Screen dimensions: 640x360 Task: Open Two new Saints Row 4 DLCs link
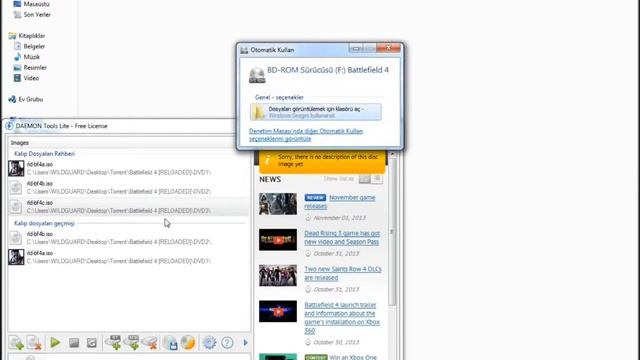pos(343,273)
